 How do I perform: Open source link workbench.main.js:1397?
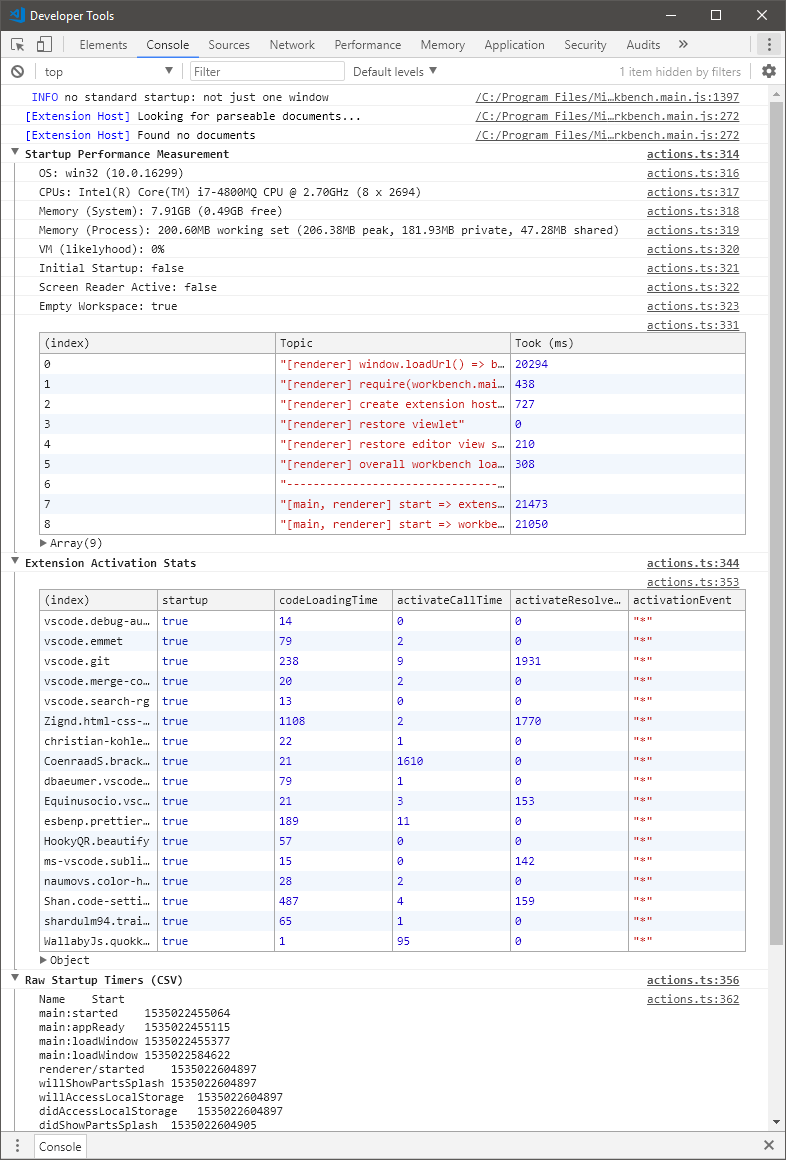point(607,97)
